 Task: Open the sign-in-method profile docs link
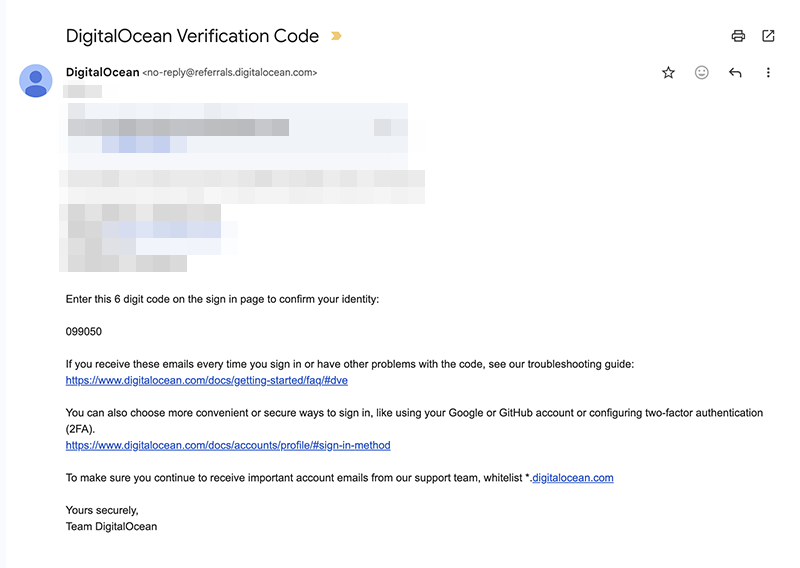click(228, 445)
